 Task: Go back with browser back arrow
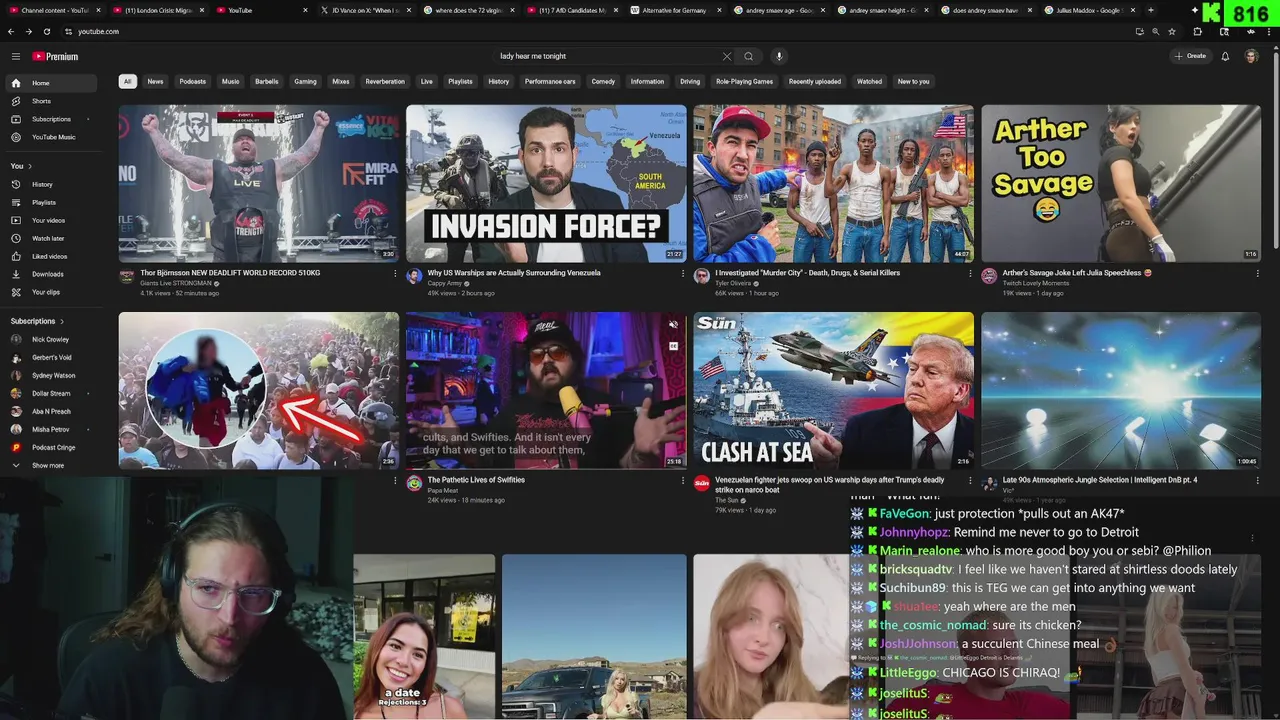pyautogui.click(x=11, y=31)
